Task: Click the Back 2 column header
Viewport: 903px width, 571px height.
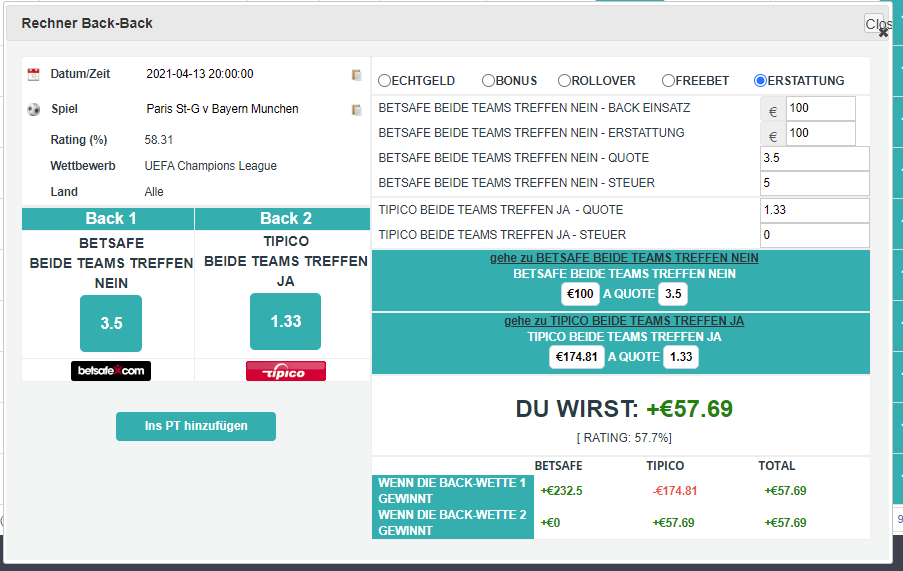Action: (x=283, y=219)
